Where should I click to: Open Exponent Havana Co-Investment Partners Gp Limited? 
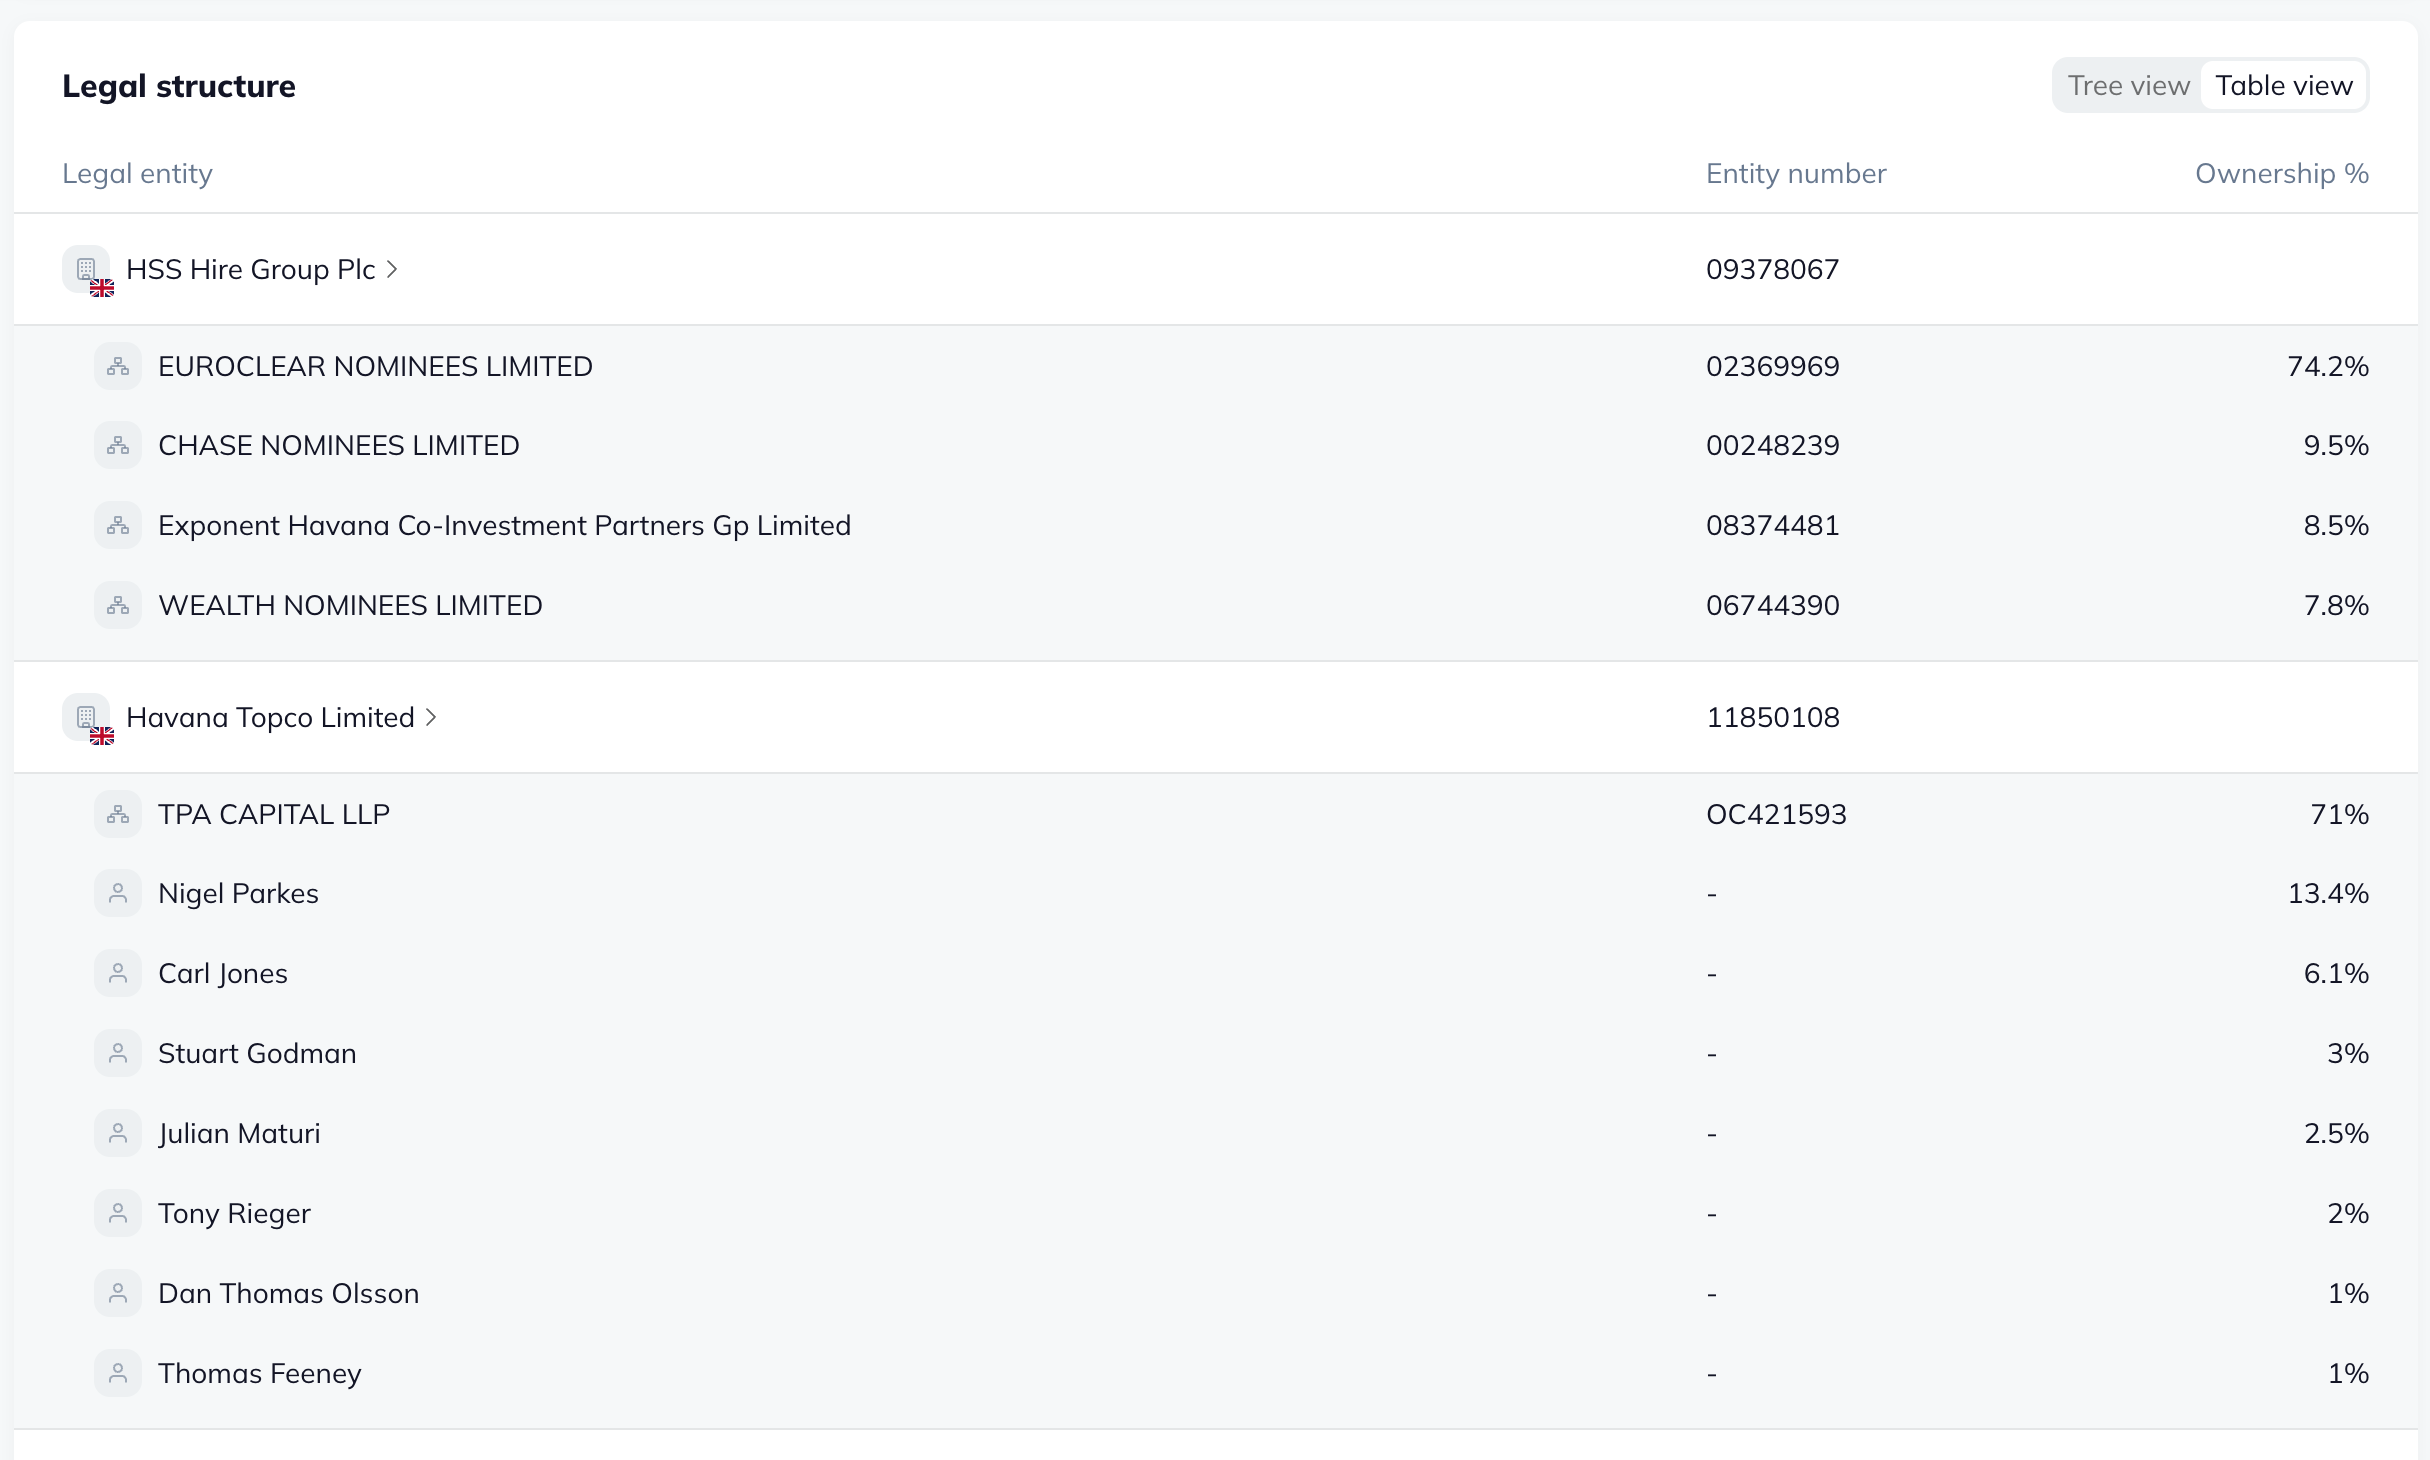pos(504,526)
